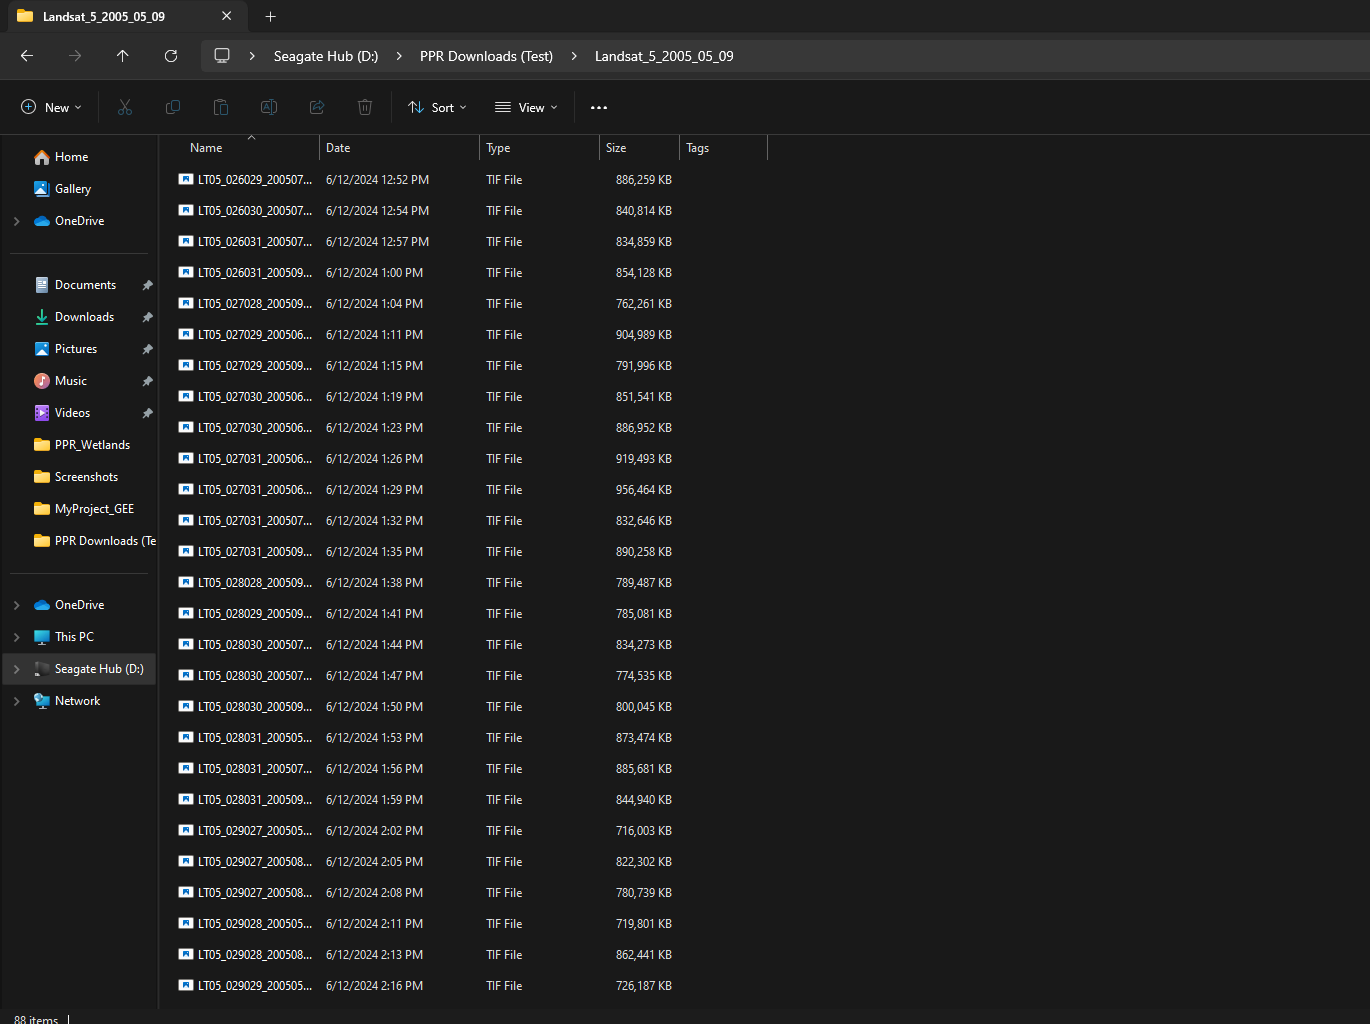This screenshot has height=1024, width=1370.
Task: Expand chevron after PPR Downloads (Test) breadcrumb
Action: pyautogui.click(x=574, y=56)
